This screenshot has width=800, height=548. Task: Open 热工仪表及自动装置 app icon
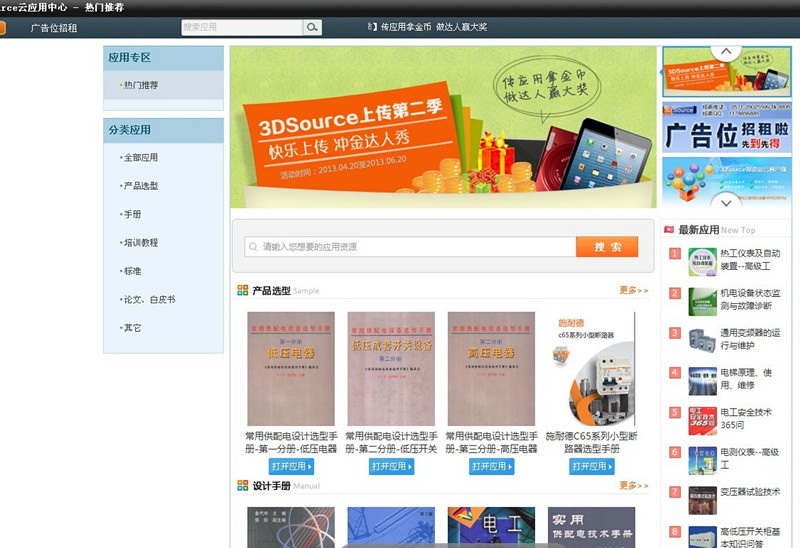tap(702, 262)
